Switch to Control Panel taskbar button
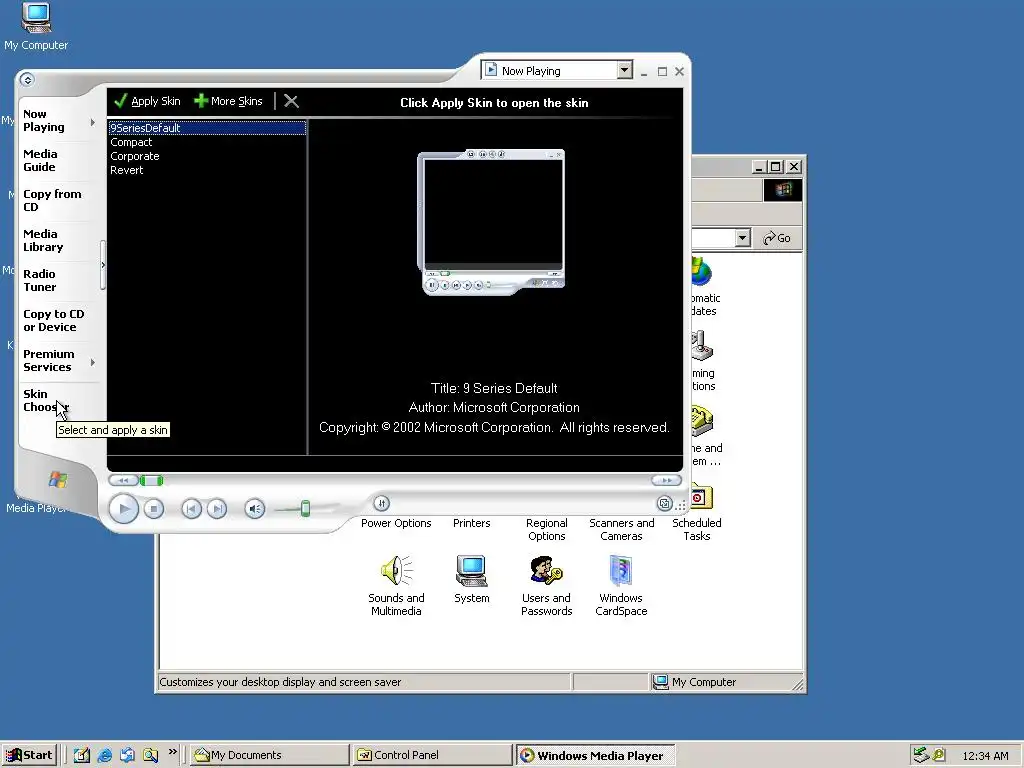The width and height of the screenshot is (1024, 768). point(432,755)
